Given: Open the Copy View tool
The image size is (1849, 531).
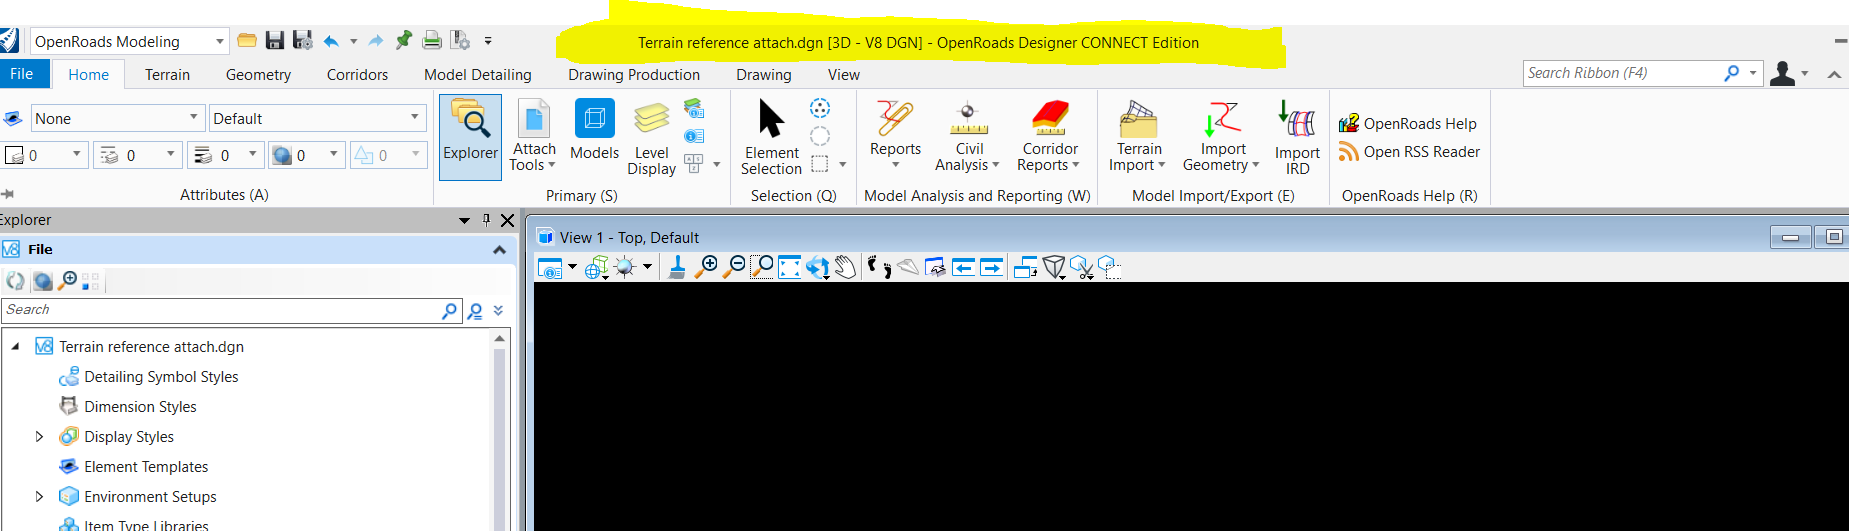Looking at the screenshot, I should [1025, 267].
